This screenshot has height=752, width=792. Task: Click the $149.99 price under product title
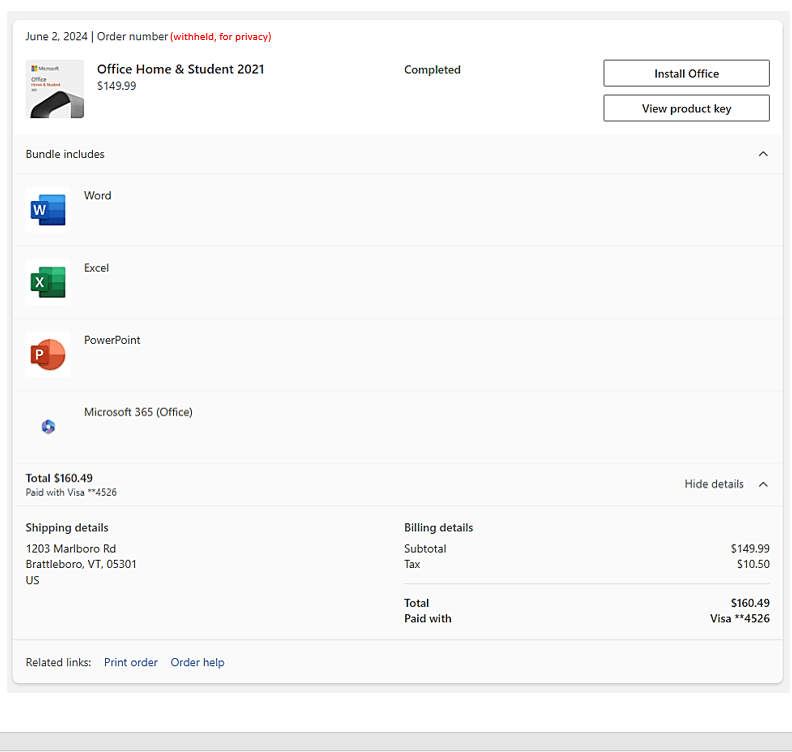(117, 86)
